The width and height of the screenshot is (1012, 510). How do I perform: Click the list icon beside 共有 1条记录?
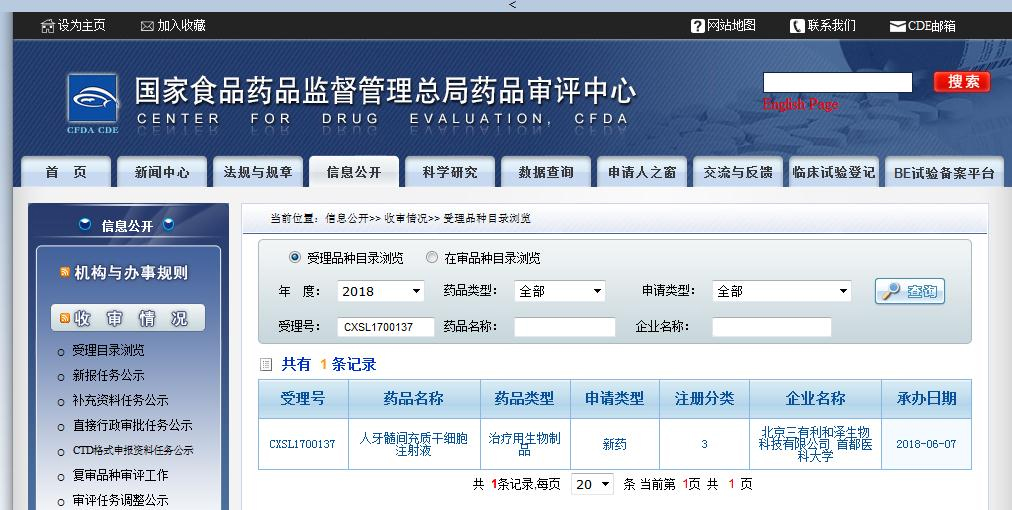[266, 365]
